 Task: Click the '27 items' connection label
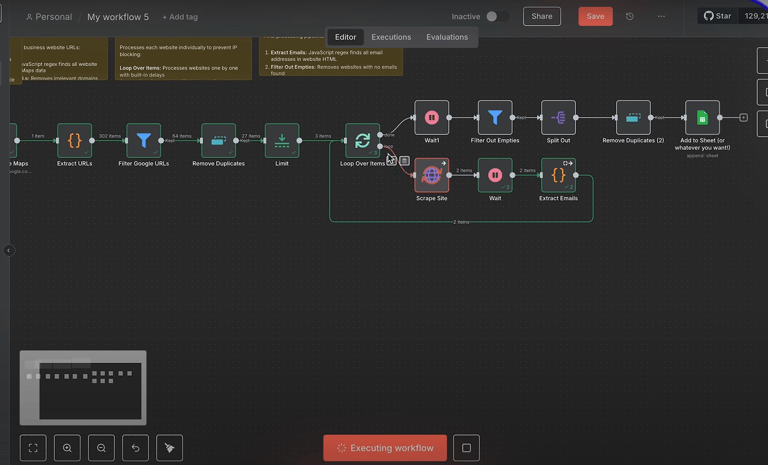251,136
